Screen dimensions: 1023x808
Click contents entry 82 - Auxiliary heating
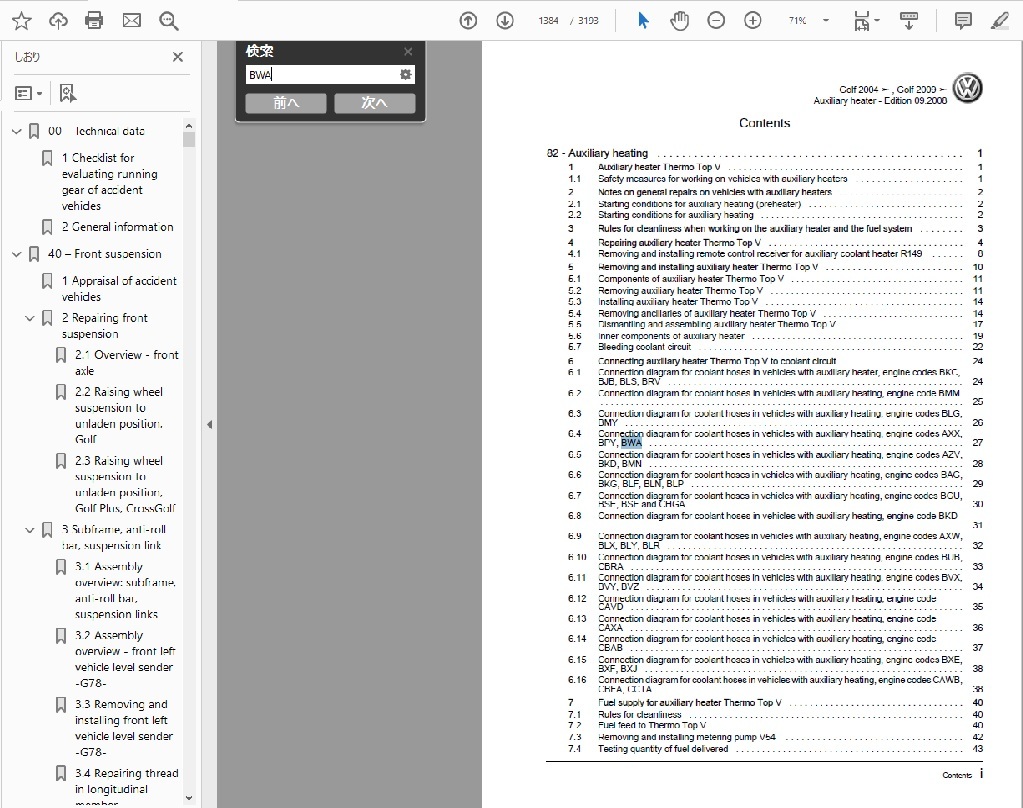(597, 153)
